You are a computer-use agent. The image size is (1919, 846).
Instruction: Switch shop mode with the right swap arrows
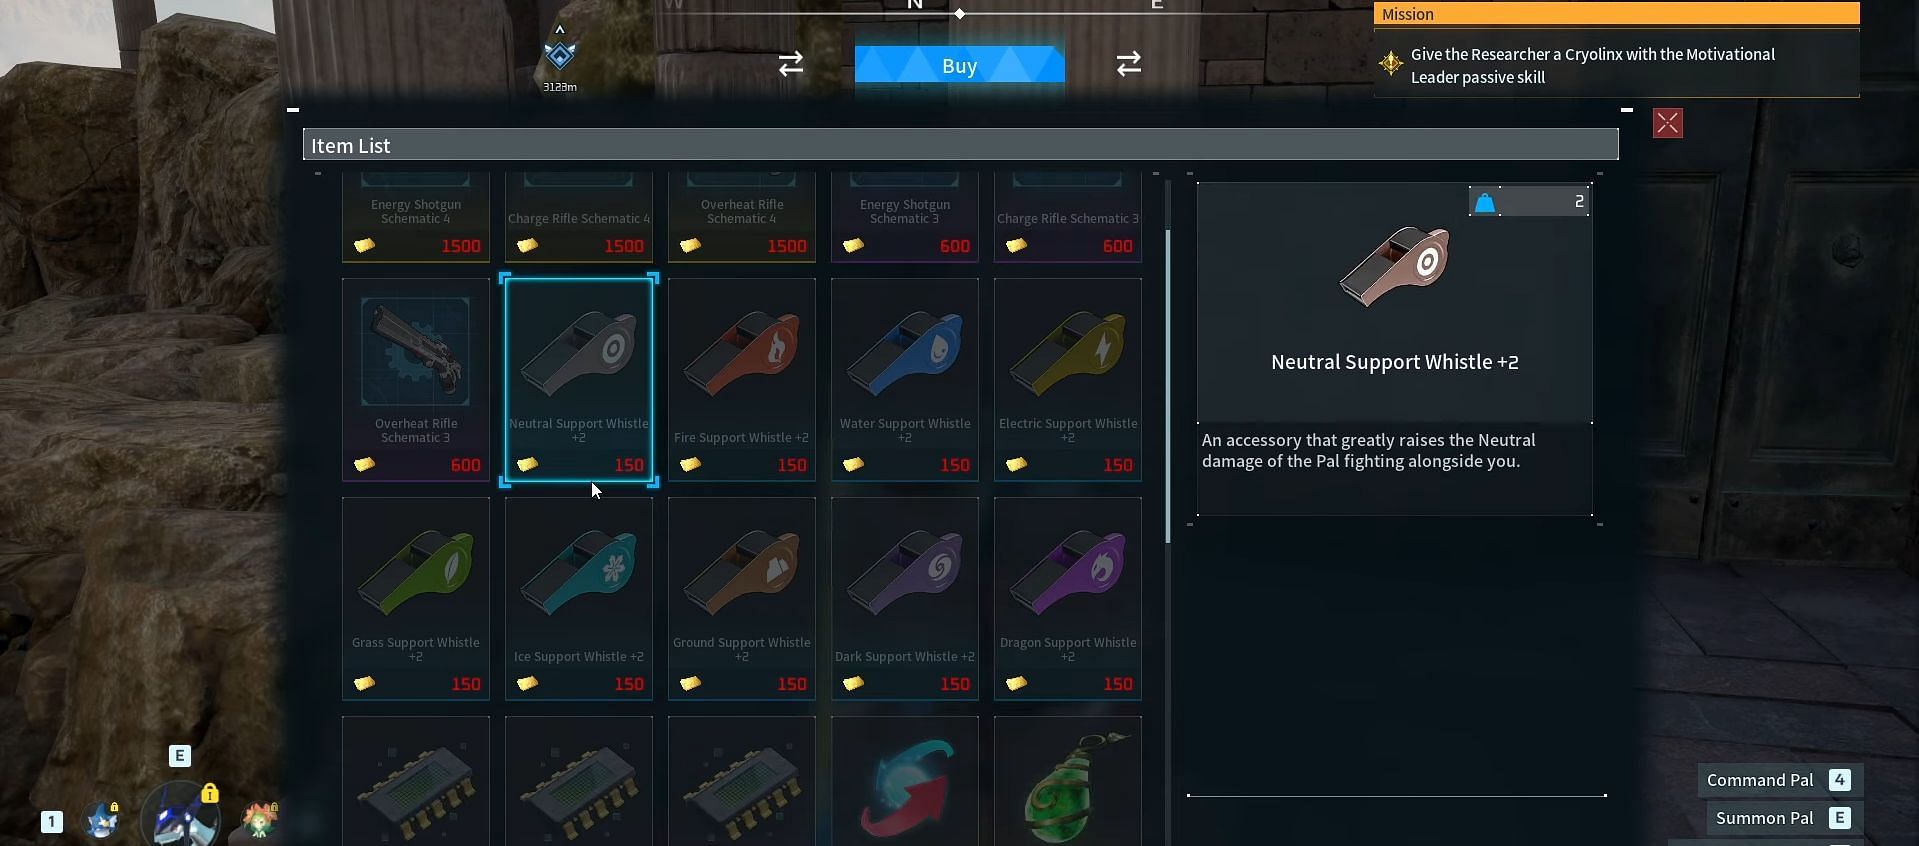[x=1129, y=64]
